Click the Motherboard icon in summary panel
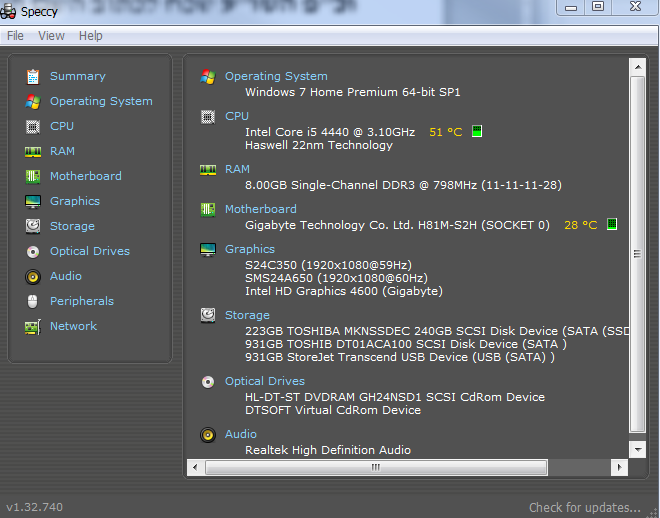660x518 pixels. (208, 209)
